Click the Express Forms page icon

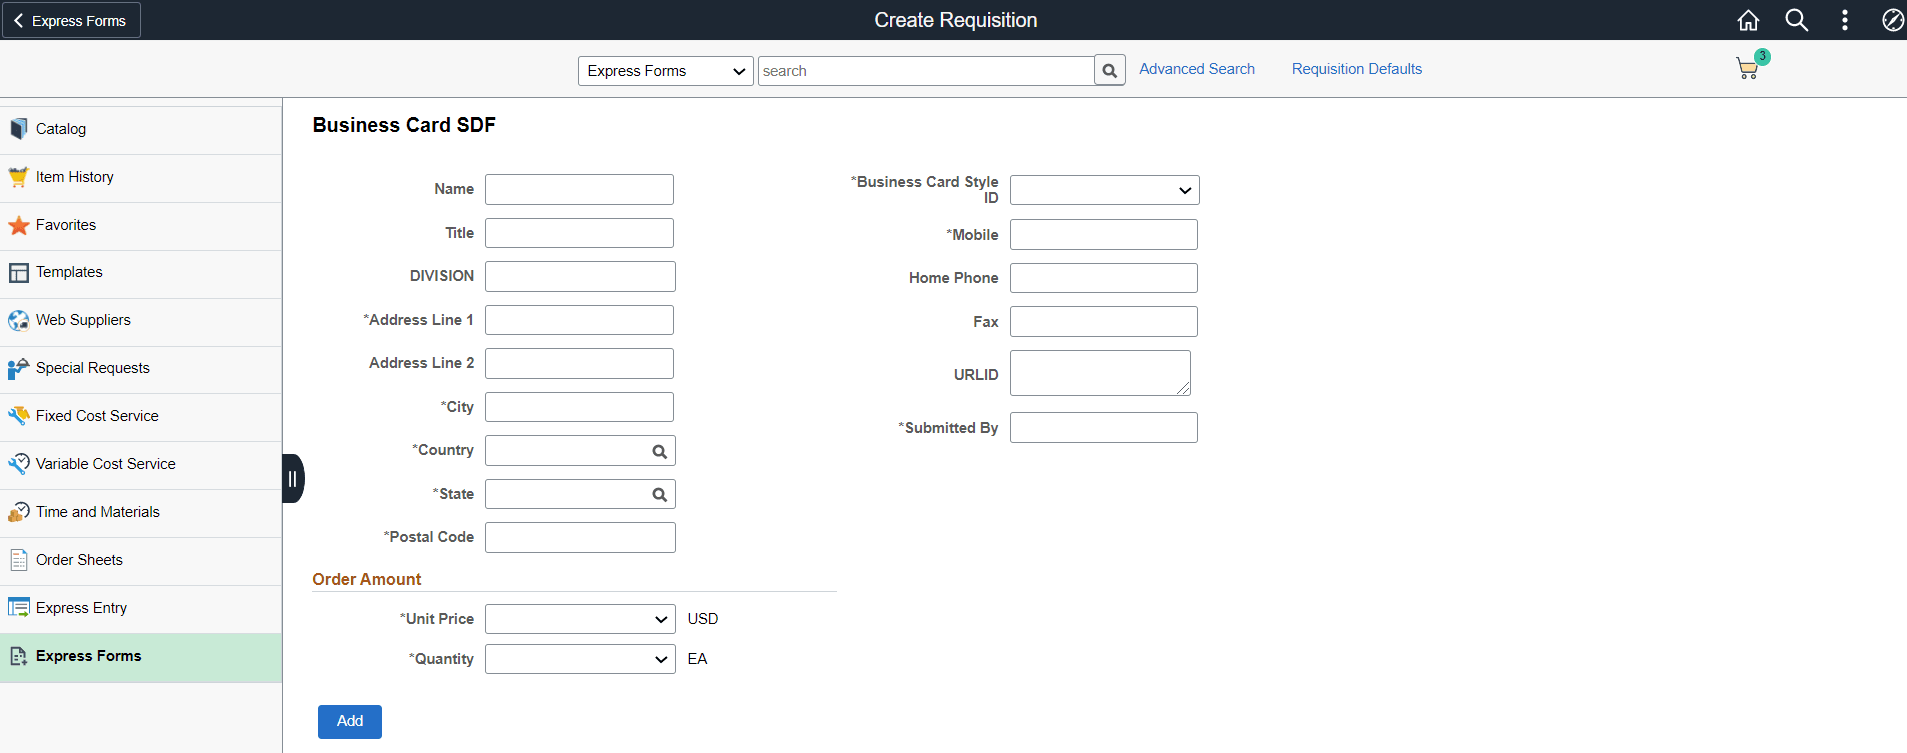coord(19,656)
